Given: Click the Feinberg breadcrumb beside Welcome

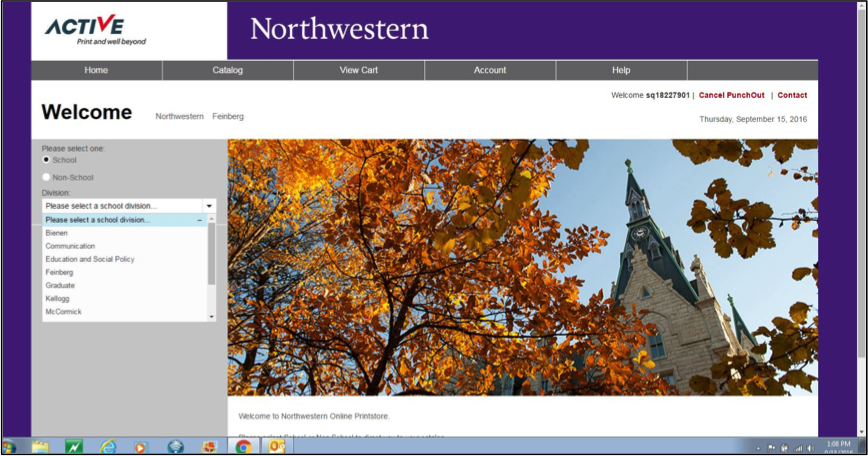Looking at the screenshot, I should click(x=228, y=116).
